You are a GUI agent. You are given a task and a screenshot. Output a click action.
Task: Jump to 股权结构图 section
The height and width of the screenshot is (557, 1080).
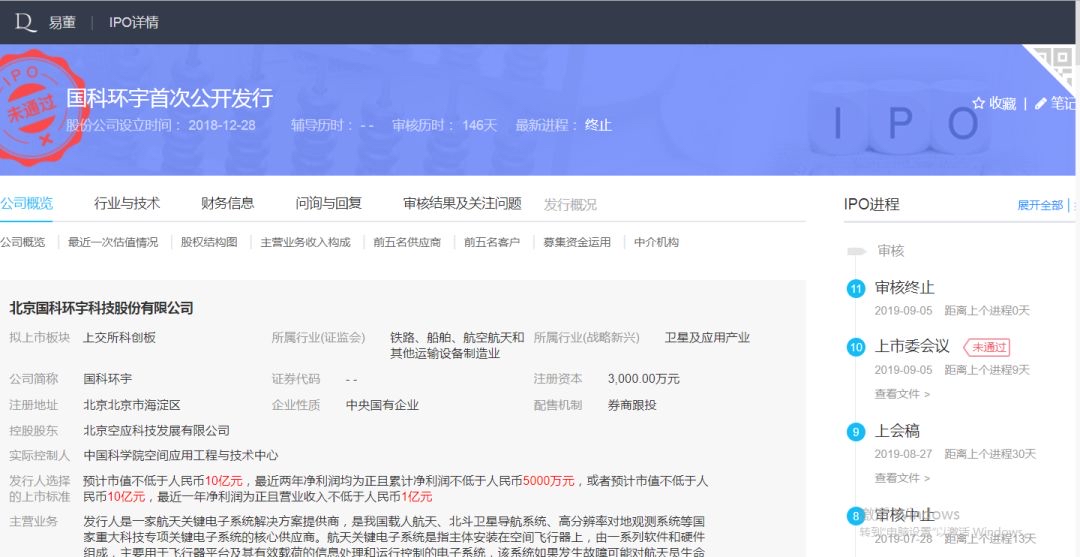pos(209,242)
